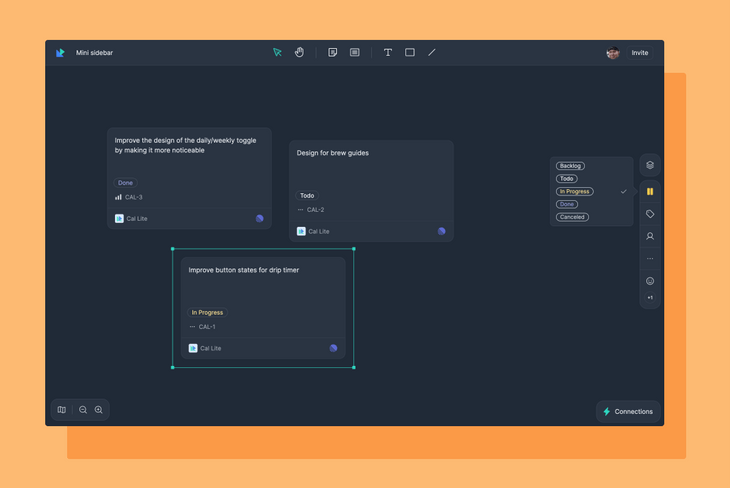This screenshot has height=488, width=730.
Task: Click Cal Lite project icon on CAL-3 card
Action: coord(119,218)
